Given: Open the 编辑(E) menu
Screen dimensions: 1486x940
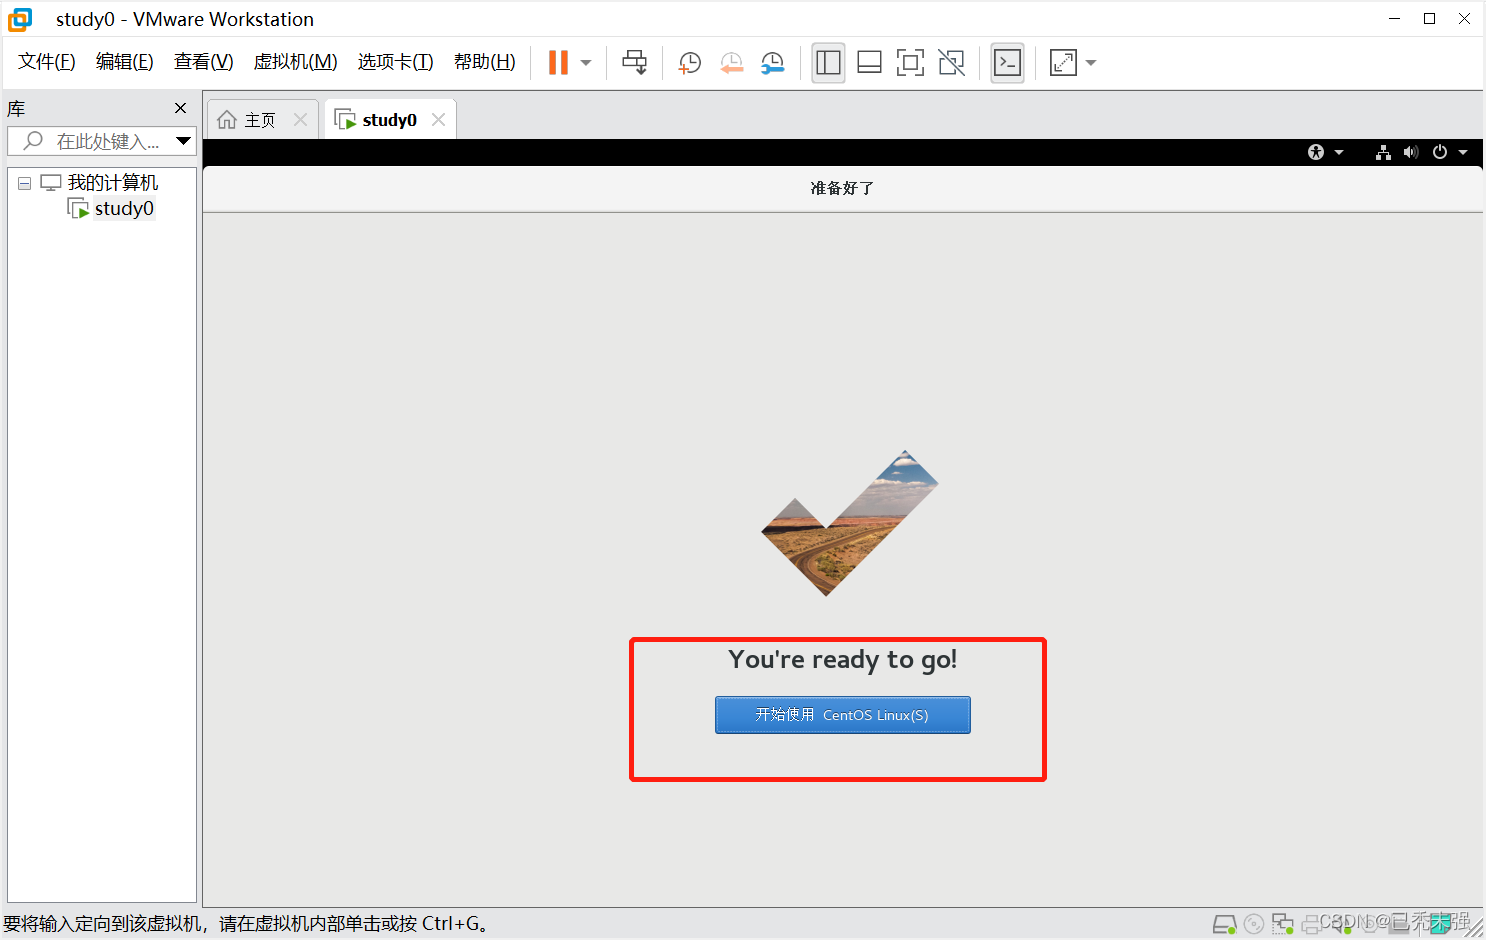Looking at the screenshot, I should (125, 62).
